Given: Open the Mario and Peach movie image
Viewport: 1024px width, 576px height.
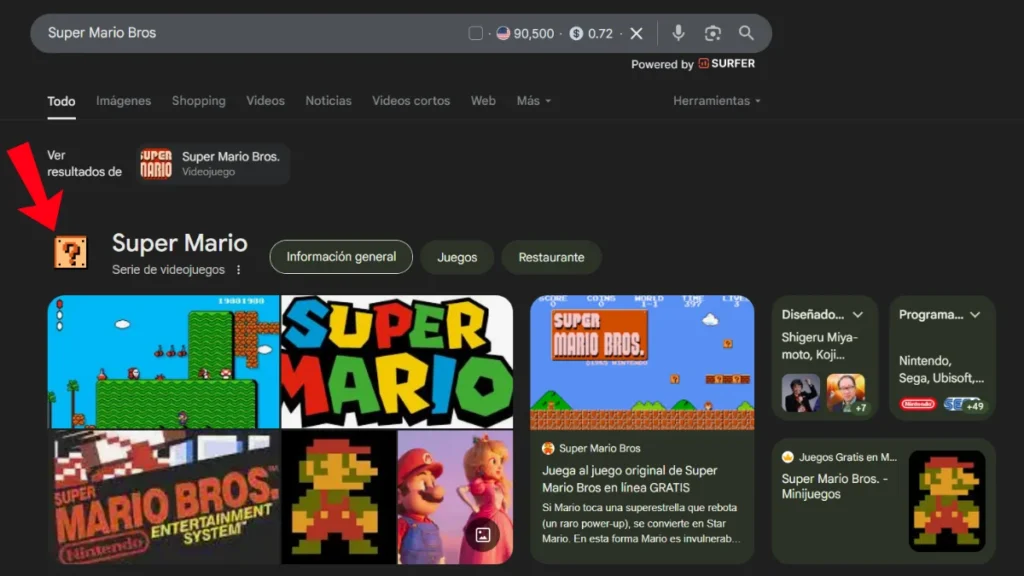Looking at the screenshot, I should tap(455, 497).
